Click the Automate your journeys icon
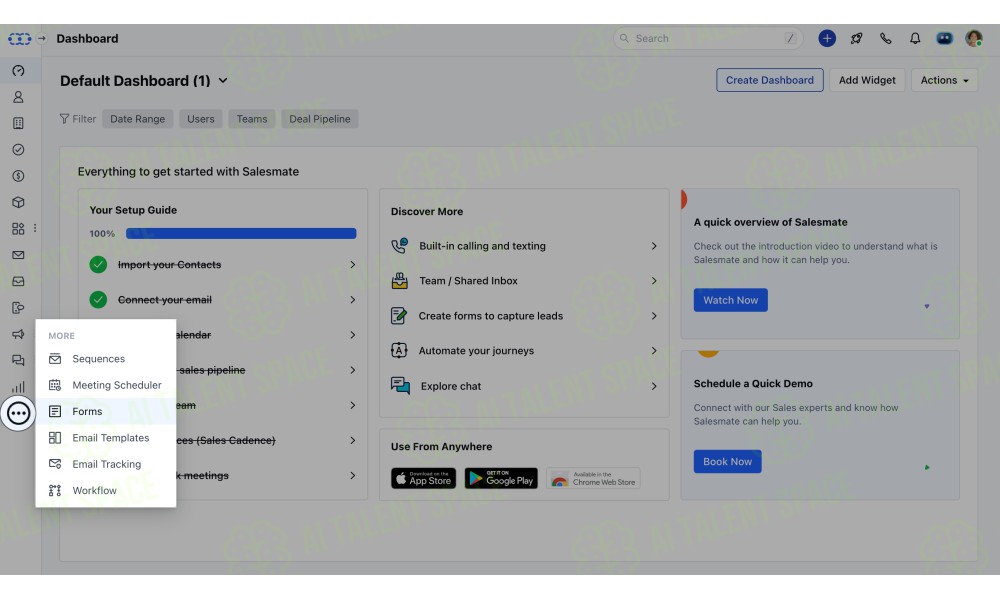This screenshot has width=1000, height=600. [399, 350]
